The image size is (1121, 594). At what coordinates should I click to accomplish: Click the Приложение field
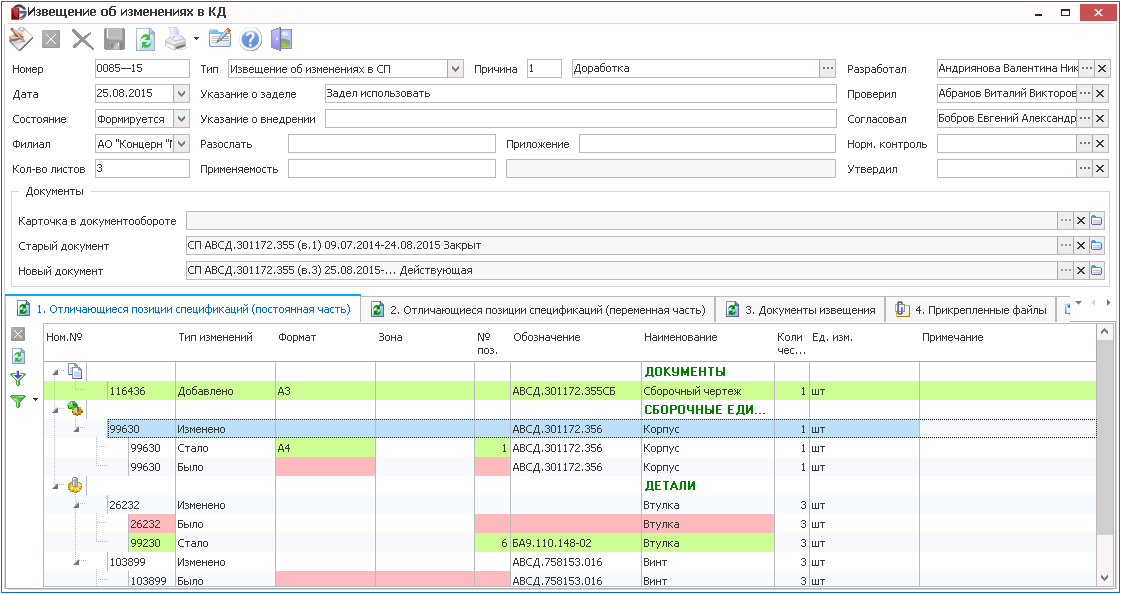click(707, 144)
